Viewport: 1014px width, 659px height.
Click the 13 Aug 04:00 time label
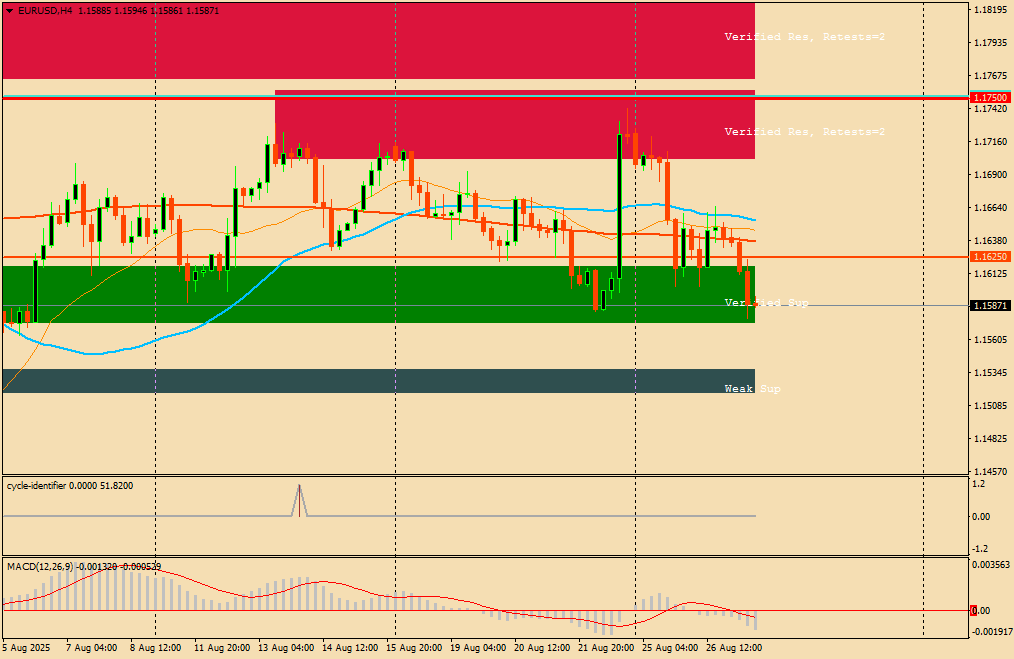(x=286, y=647)
